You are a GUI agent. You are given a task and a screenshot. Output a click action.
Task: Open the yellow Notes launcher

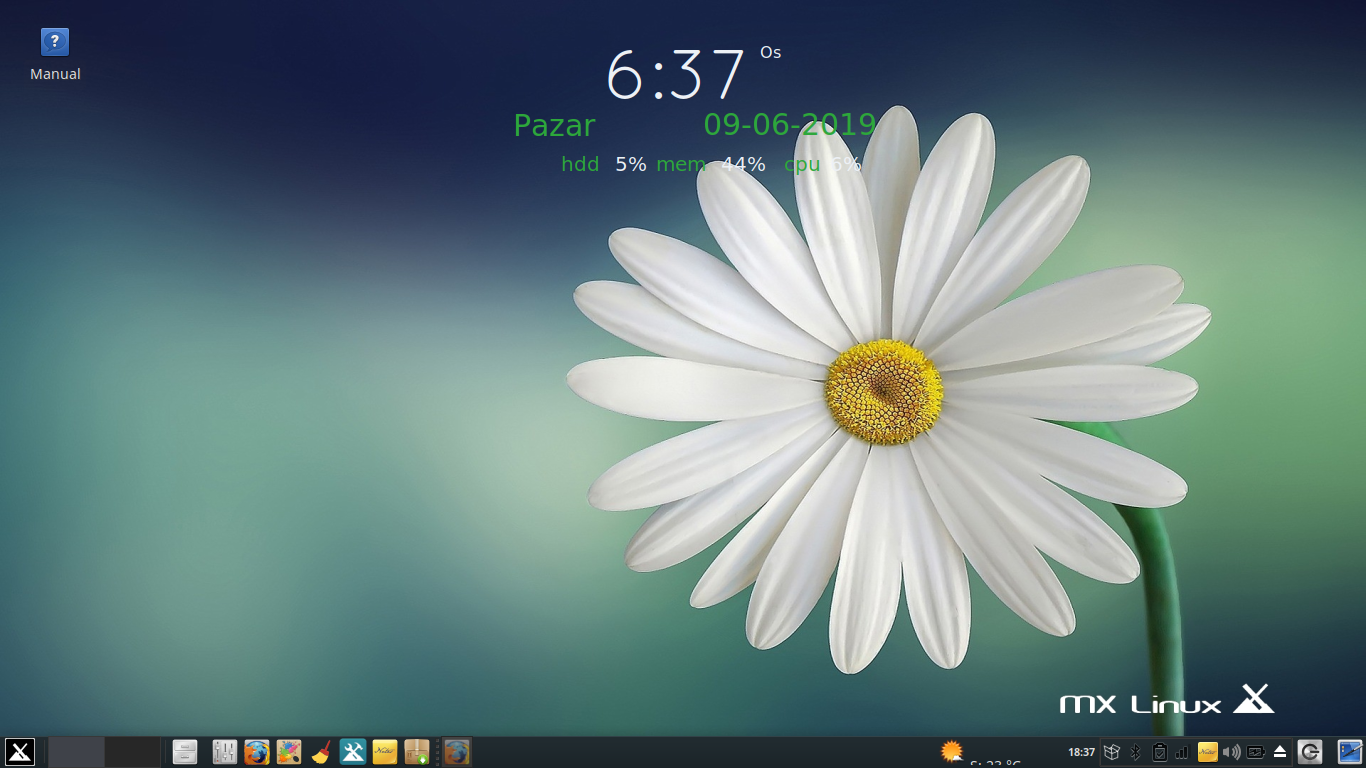(x=385, y=752)
